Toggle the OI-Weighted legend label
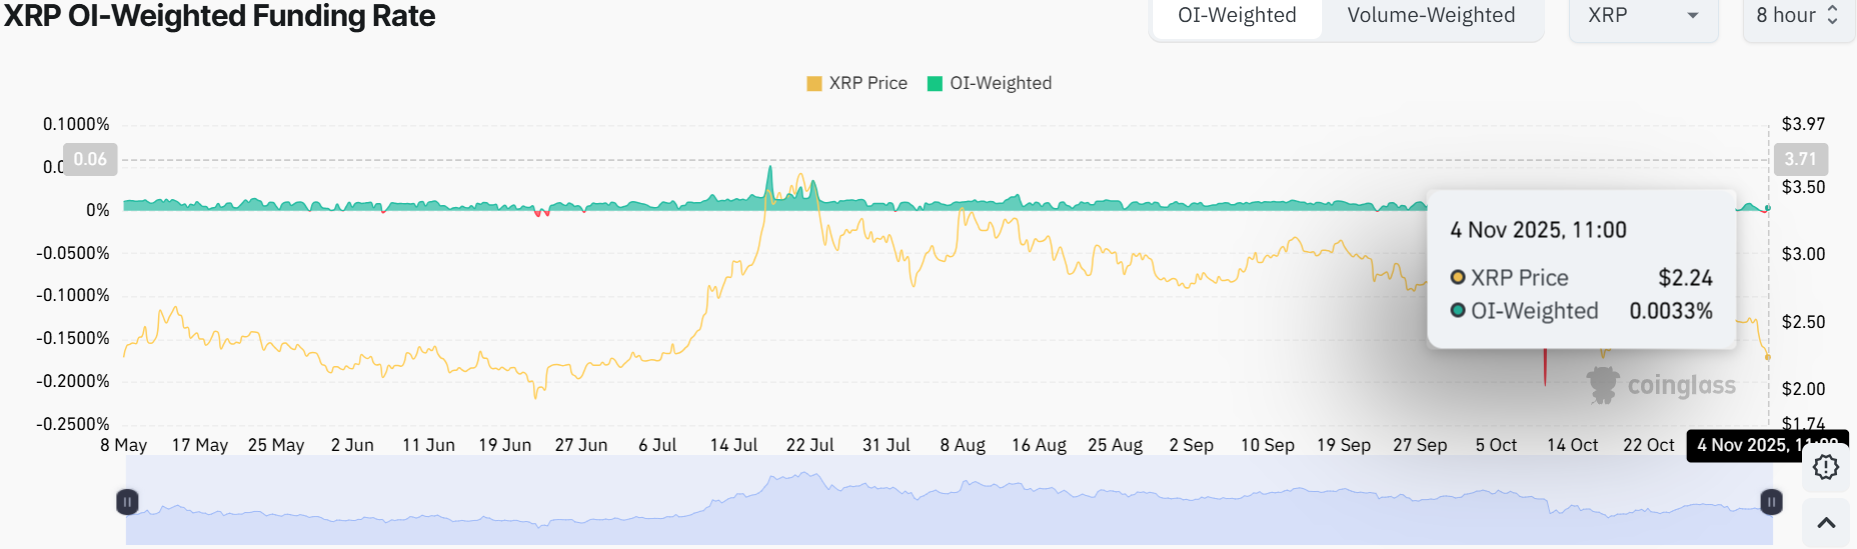The height and width of the screenshot is (549, 1857). point(1000,83)
